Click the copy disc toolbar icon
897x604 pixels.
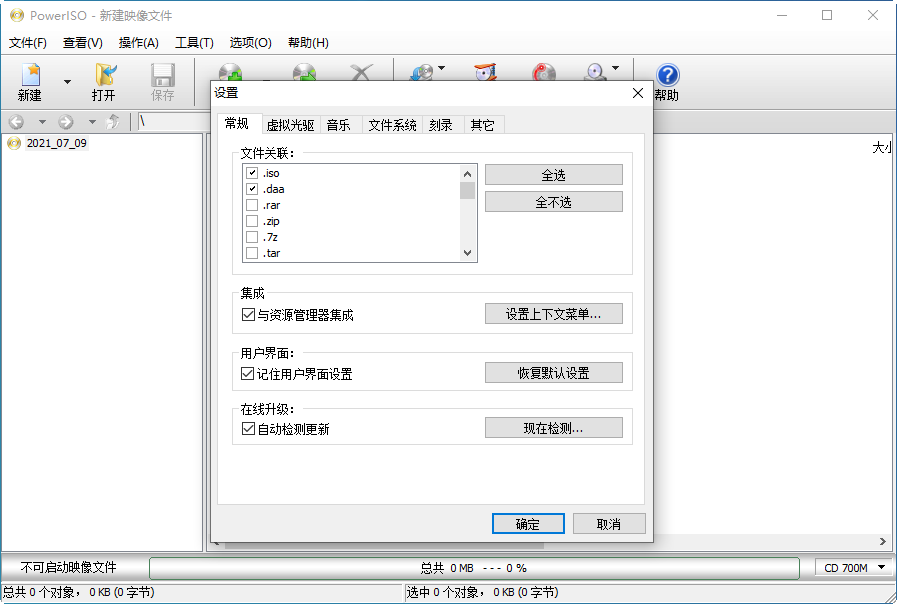(422, 72)
